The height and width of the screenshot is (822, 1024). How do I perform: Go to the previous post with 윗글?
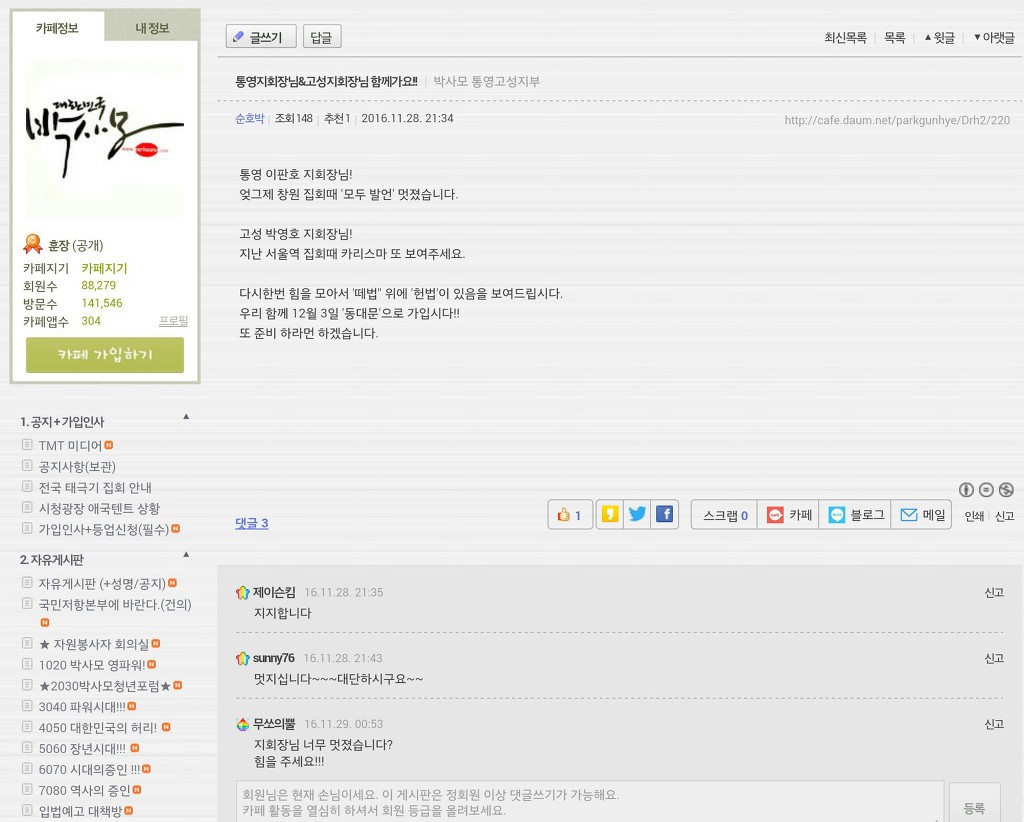(x=939, y=38)
